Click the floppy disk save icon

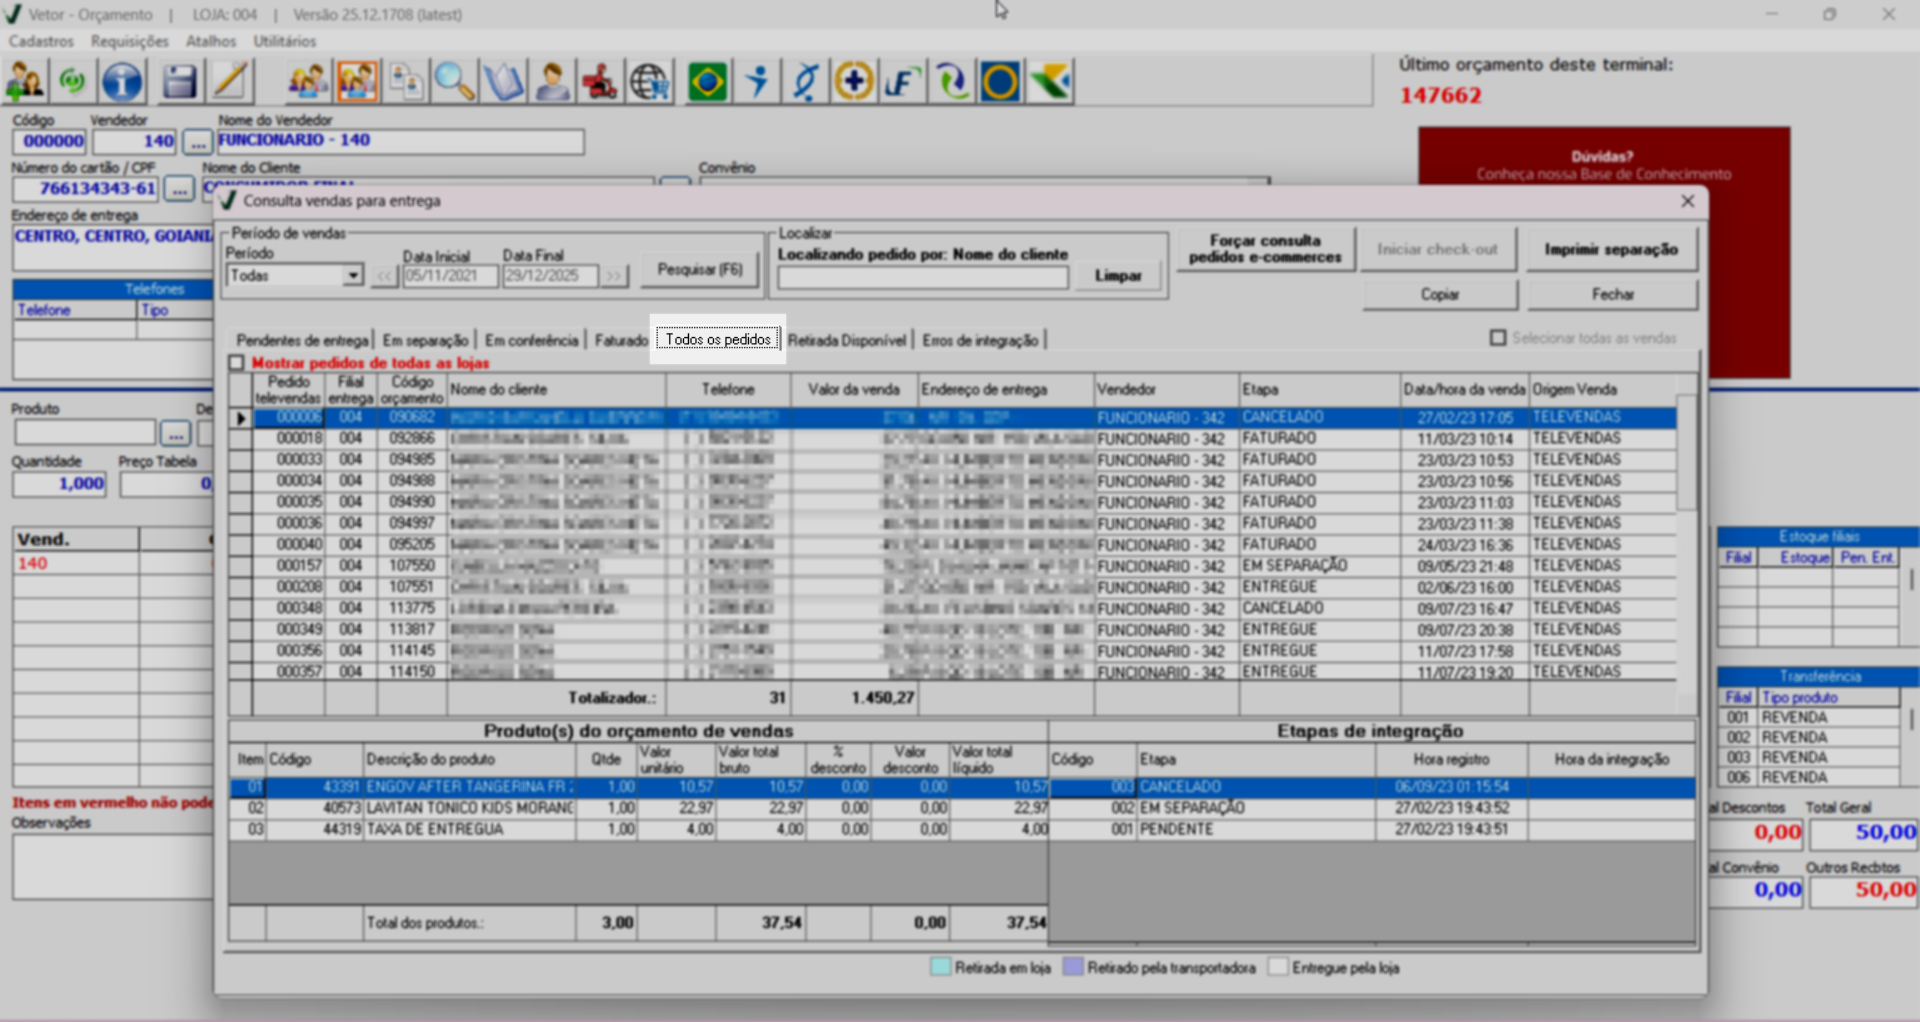[179, 82]
